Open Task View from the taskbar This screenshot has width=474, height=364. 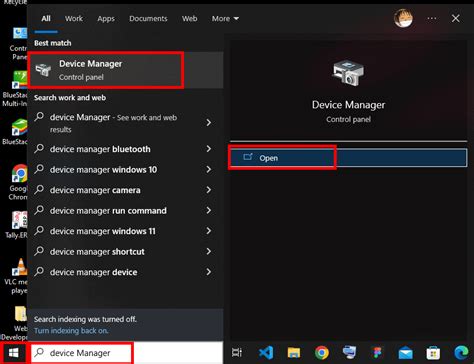[x=237, y=352]
